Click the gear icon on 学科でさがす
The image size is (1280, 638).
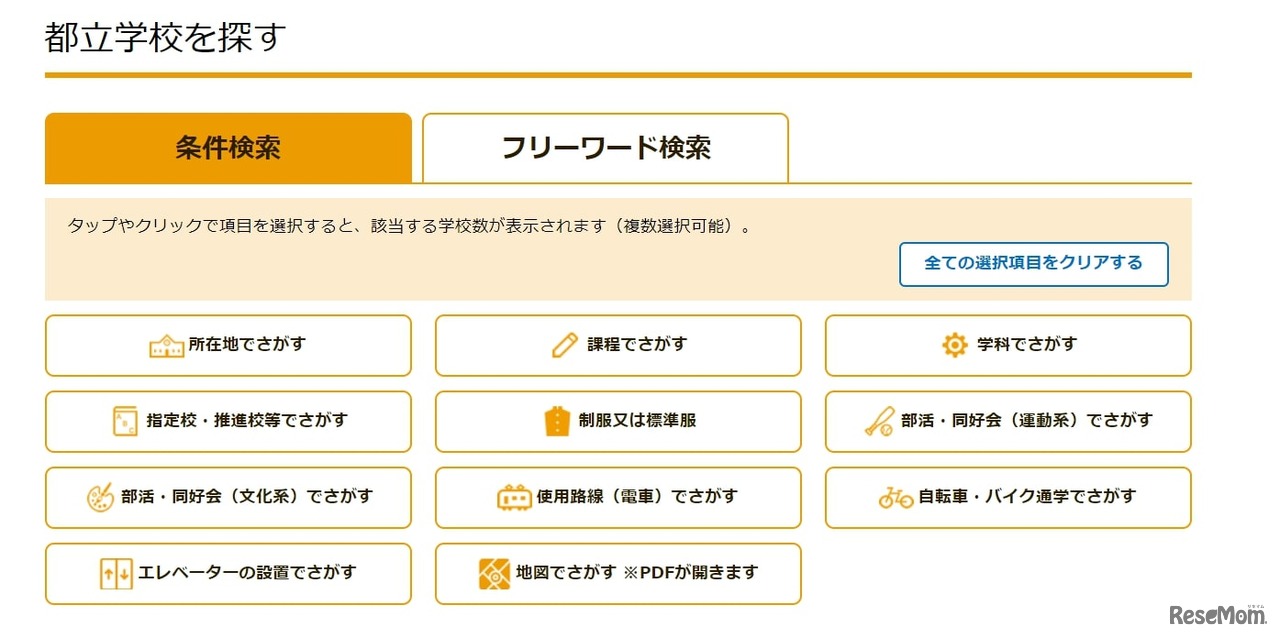[x=953, y=344]
